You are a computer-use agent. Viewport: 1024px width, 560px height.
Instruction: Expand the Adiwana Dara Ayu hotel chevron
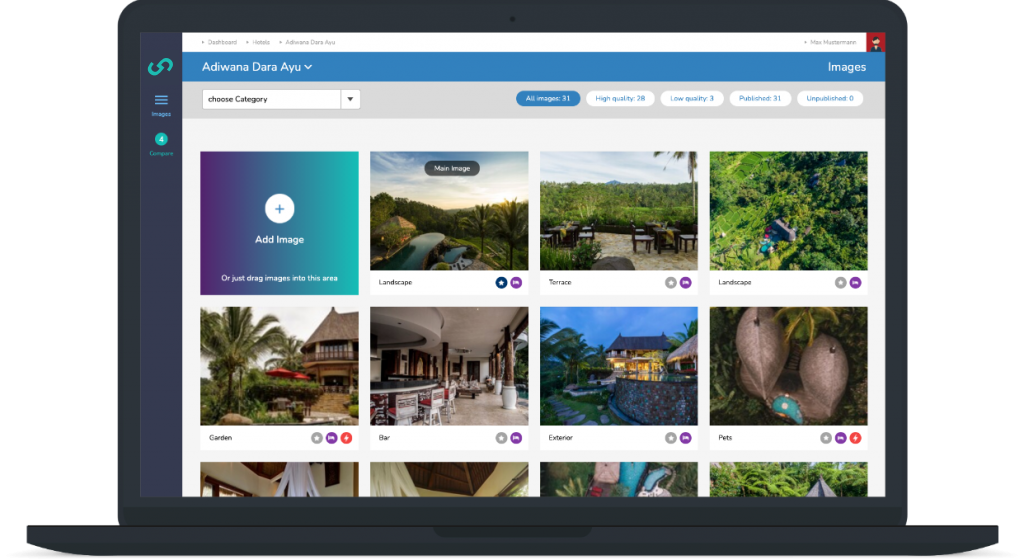[309, 67]
